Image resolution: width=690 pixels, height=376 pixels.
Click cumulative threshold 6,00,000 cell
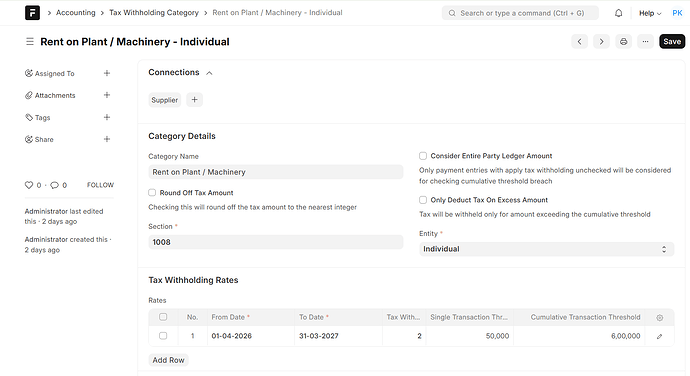[579, 336]
